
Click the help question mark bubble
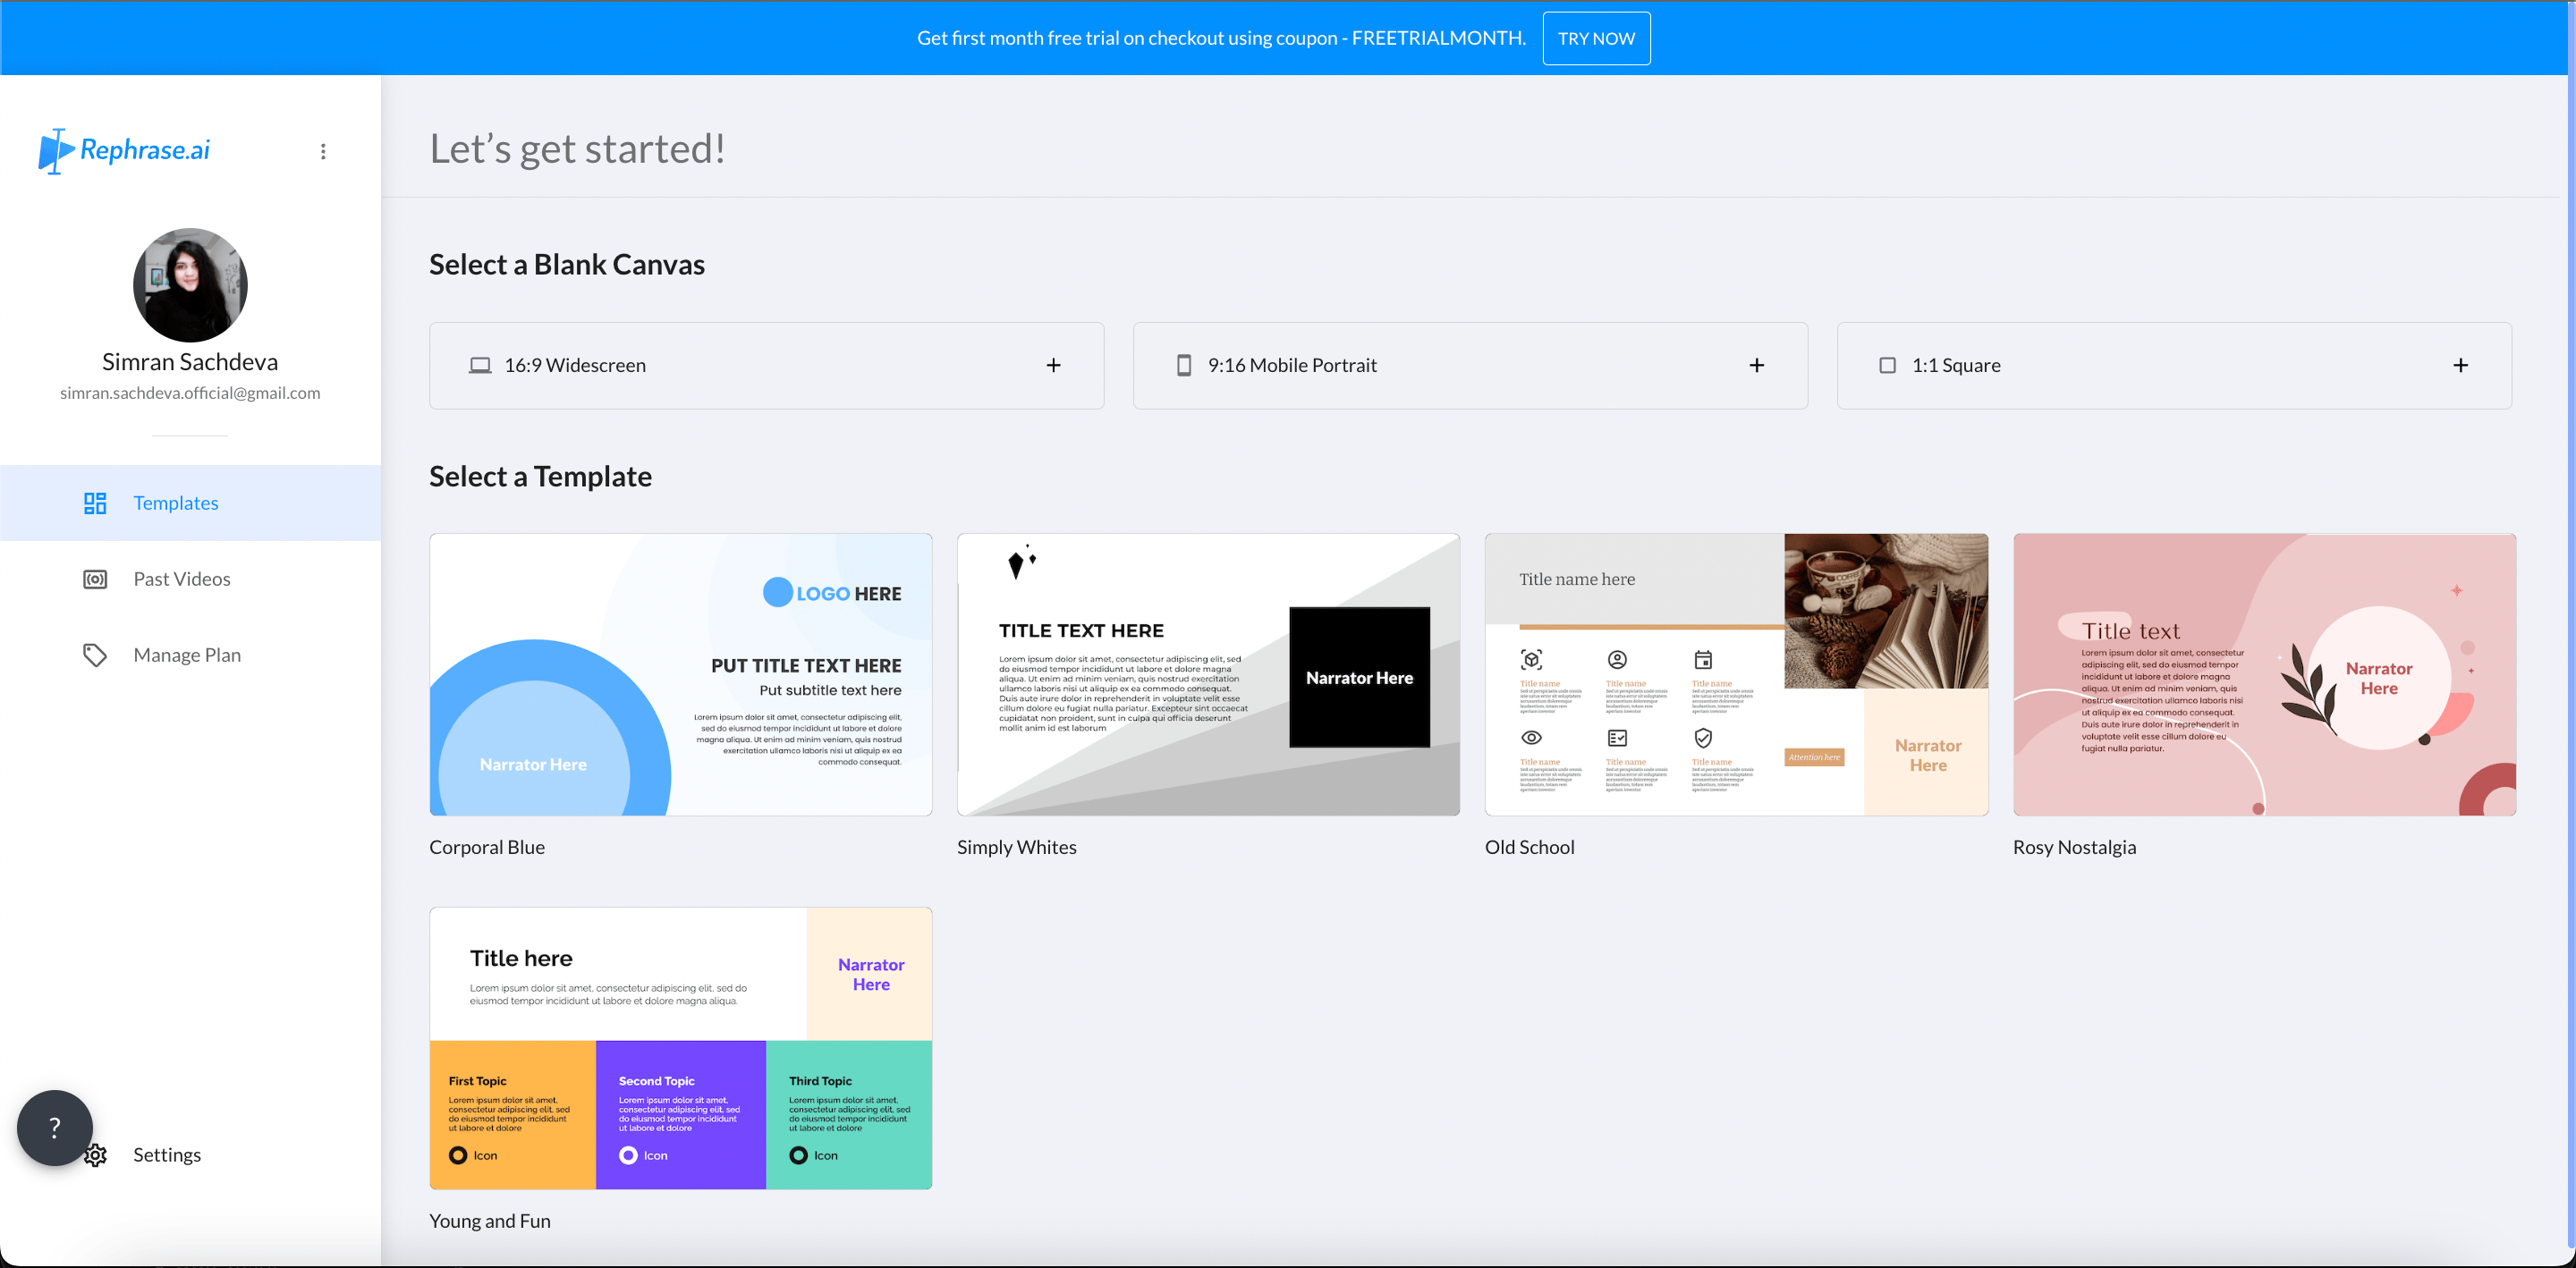54,1128
